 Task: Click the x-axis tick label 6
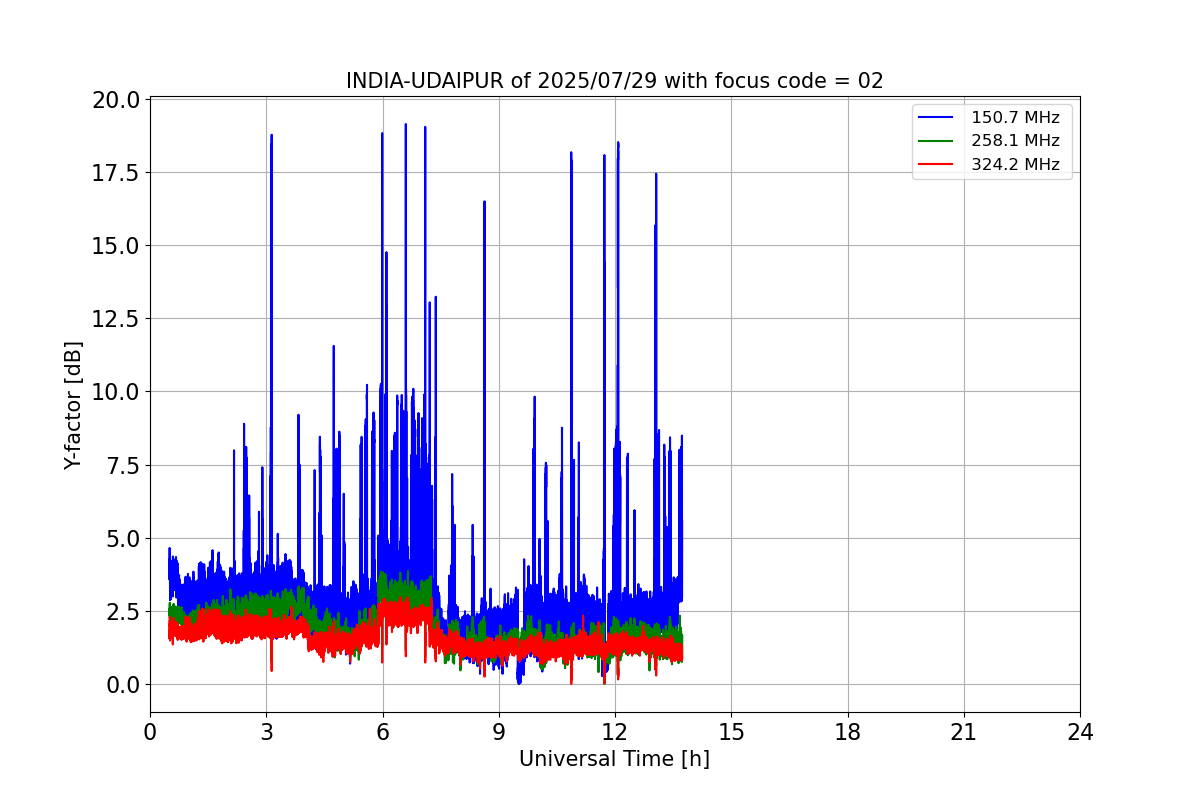tap(382, 732)
